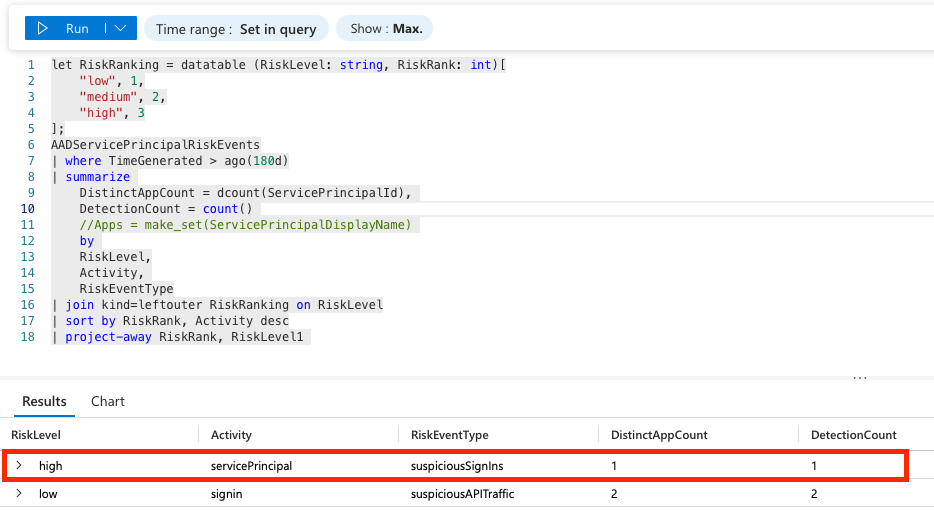Click the DistinctAppCount column header
The height and width of the screenshot is (515, 934).
tap(658, 435)
